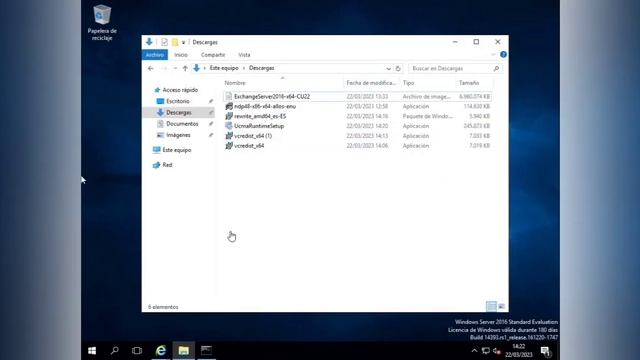
Task: Open Documentos in the navigation pane
Action: click(182, 124)
